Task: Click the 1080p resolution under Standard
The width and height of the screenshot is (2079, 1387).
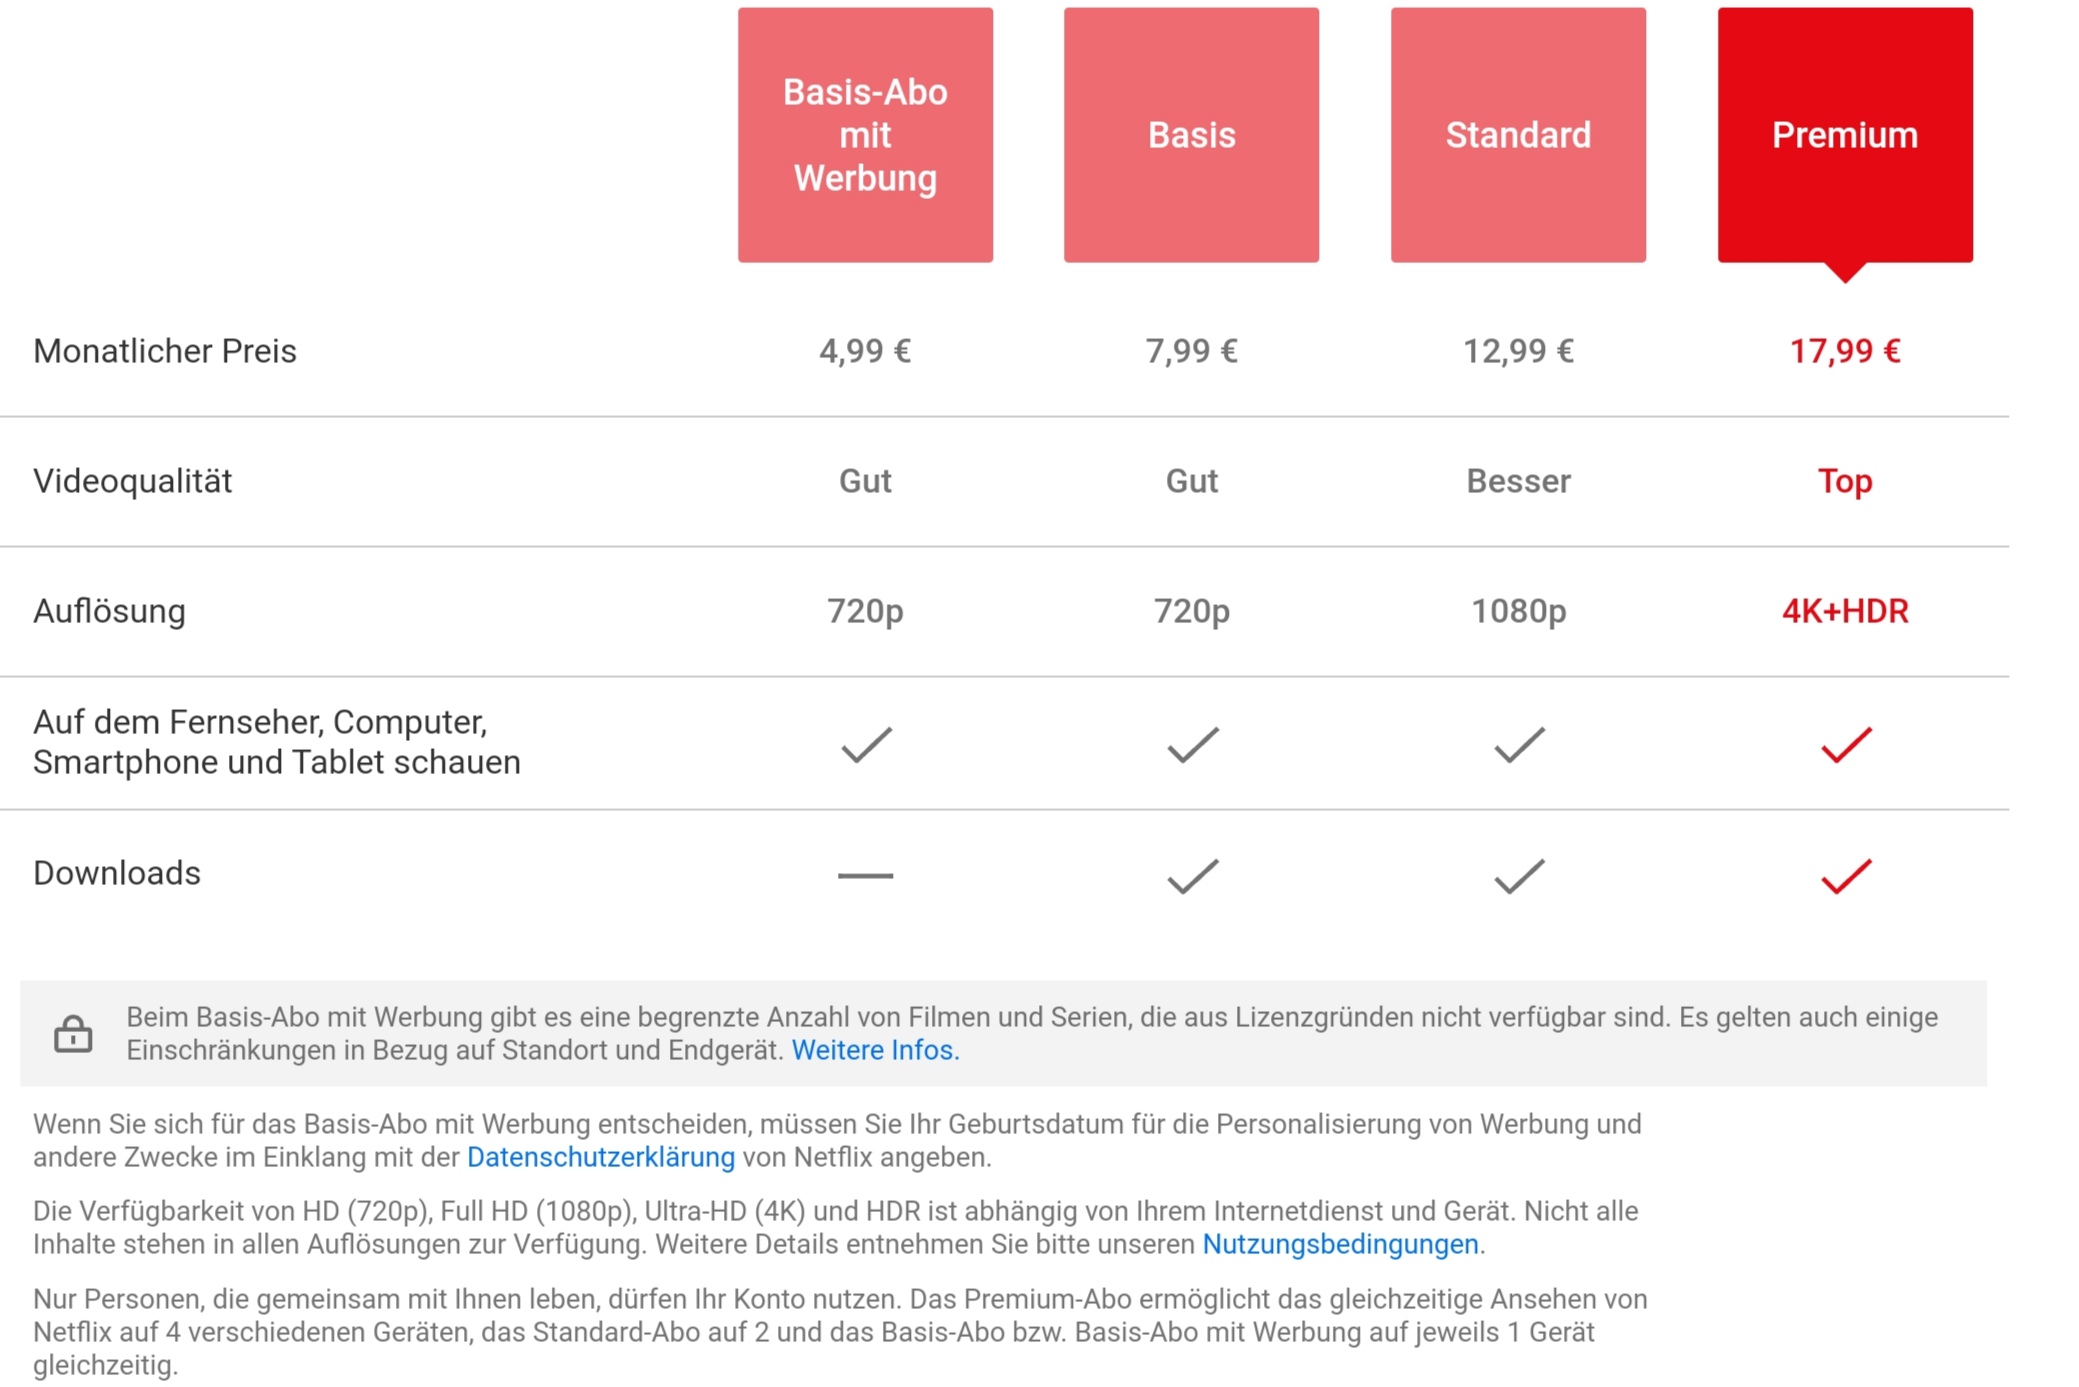Action: pyautogui.click(x=1518, y=611)
